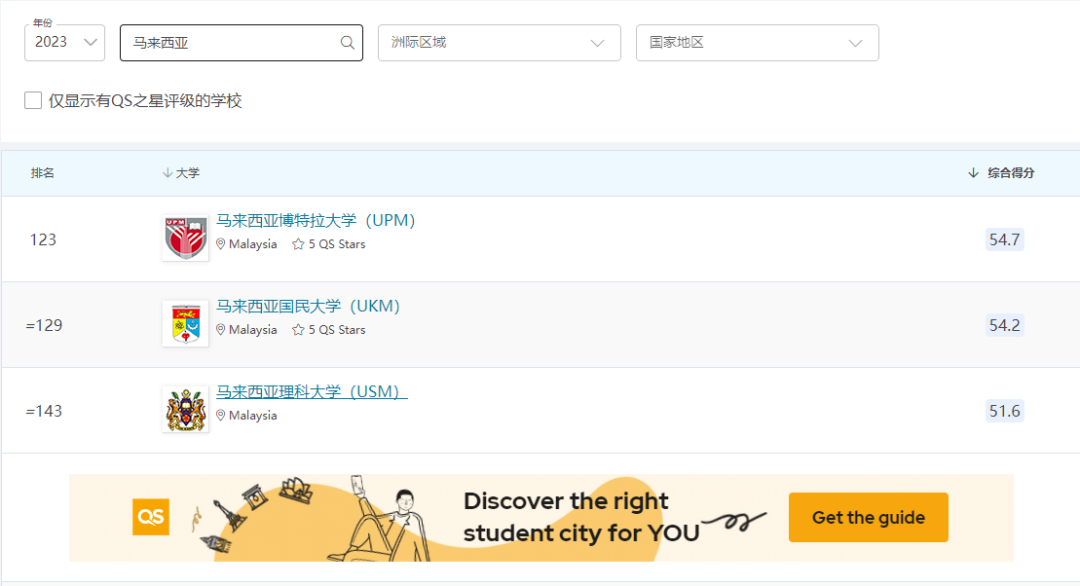Open 马来西亚国民大学 (UKM) link
Viewport: 1080px width, 586px height.
(x=308, y=306)
